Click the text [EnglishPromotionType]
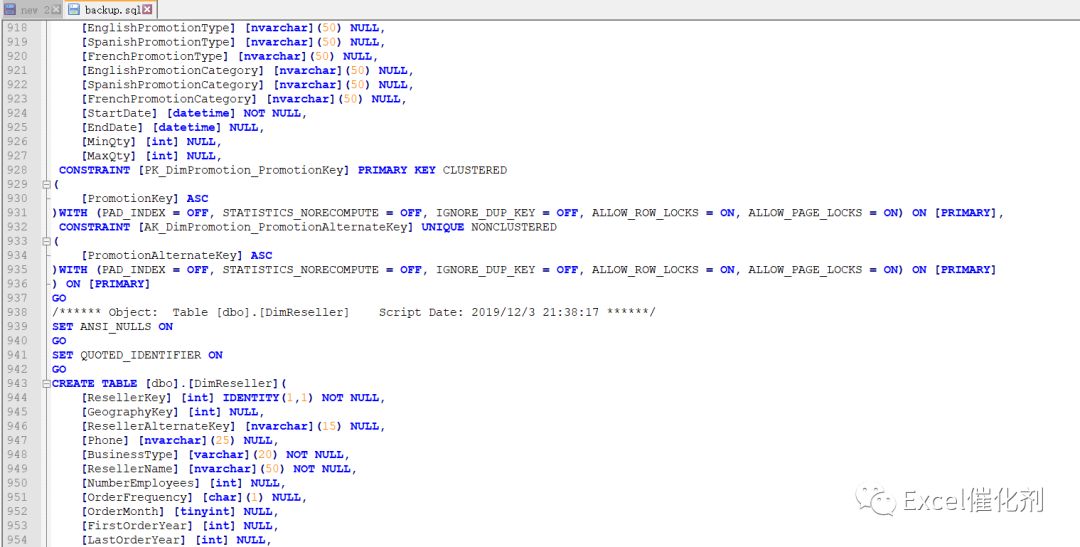 coord(158,28)
